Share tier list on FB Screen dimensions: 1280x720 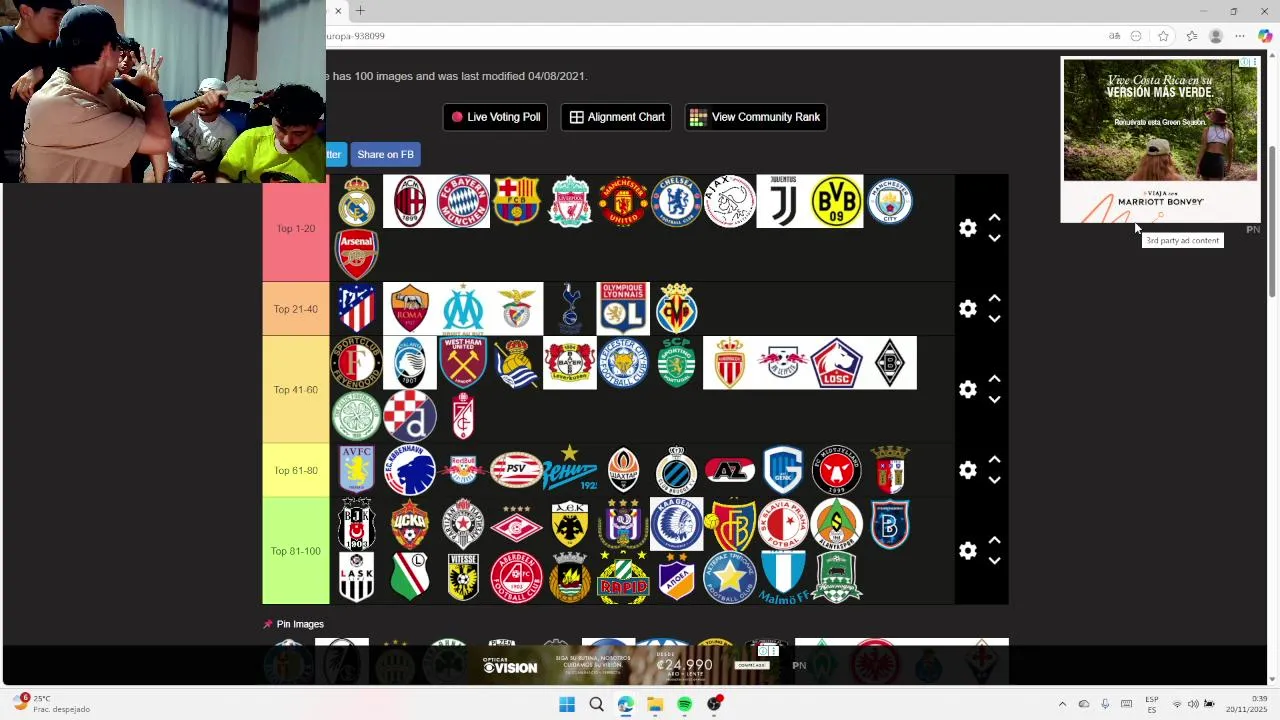pyautogui.click(x=385, y=154)
